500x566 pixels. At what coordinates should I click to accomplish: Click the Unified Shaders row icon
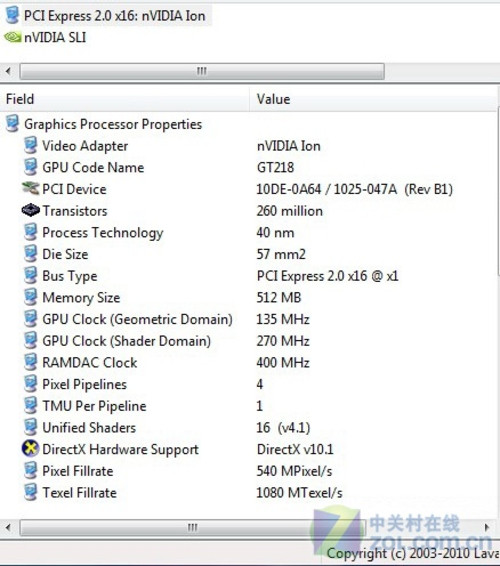[30, 427]
